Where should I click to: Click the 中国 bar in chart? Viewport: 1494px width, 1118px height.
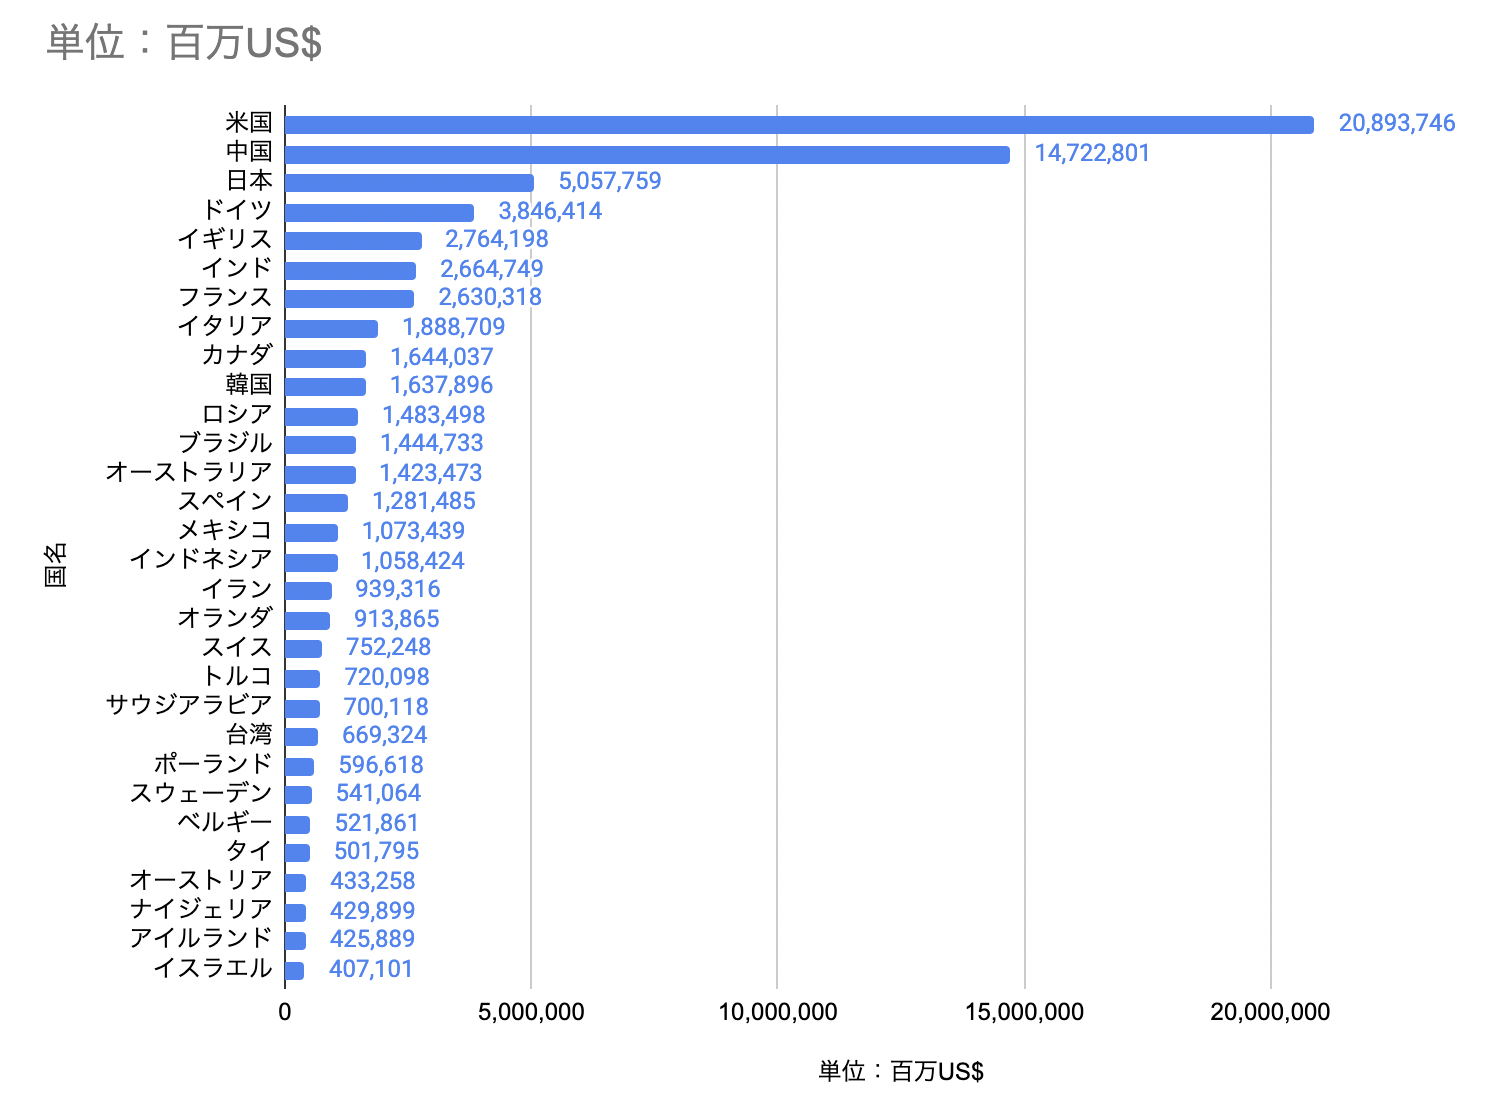646,154
